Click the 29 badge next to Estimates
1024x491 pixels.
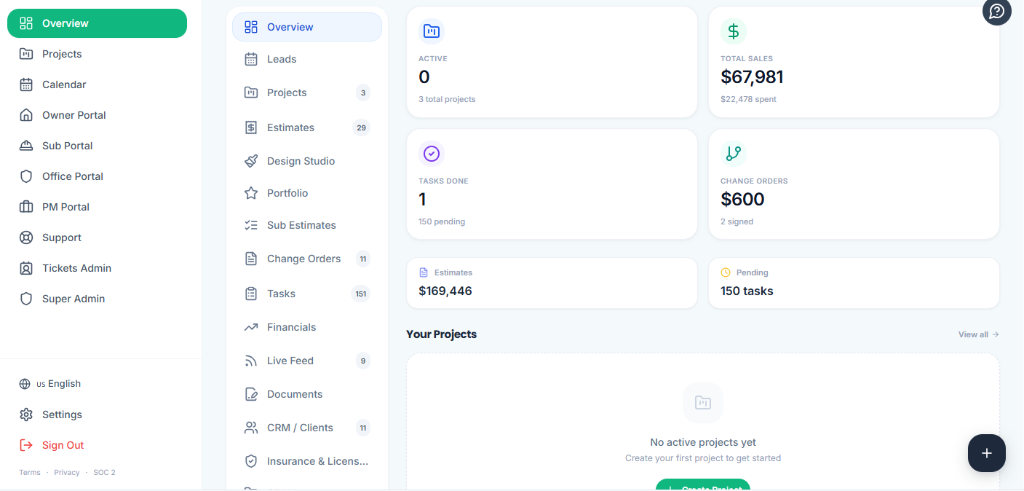[361, 127]
